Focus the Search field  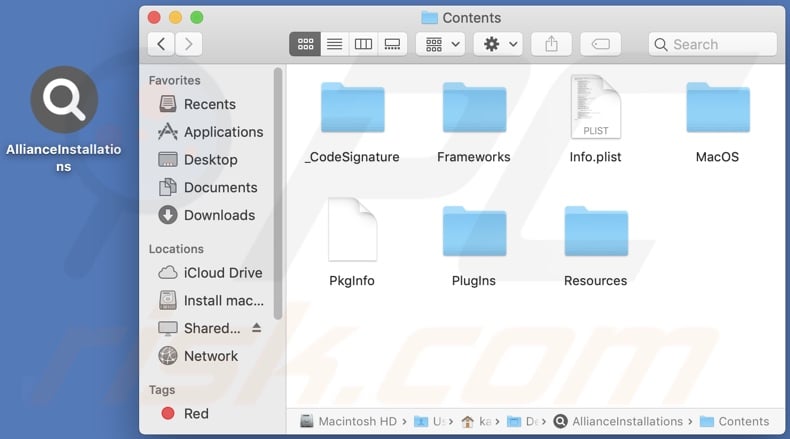pyautogui.click(x=712, y=44)
